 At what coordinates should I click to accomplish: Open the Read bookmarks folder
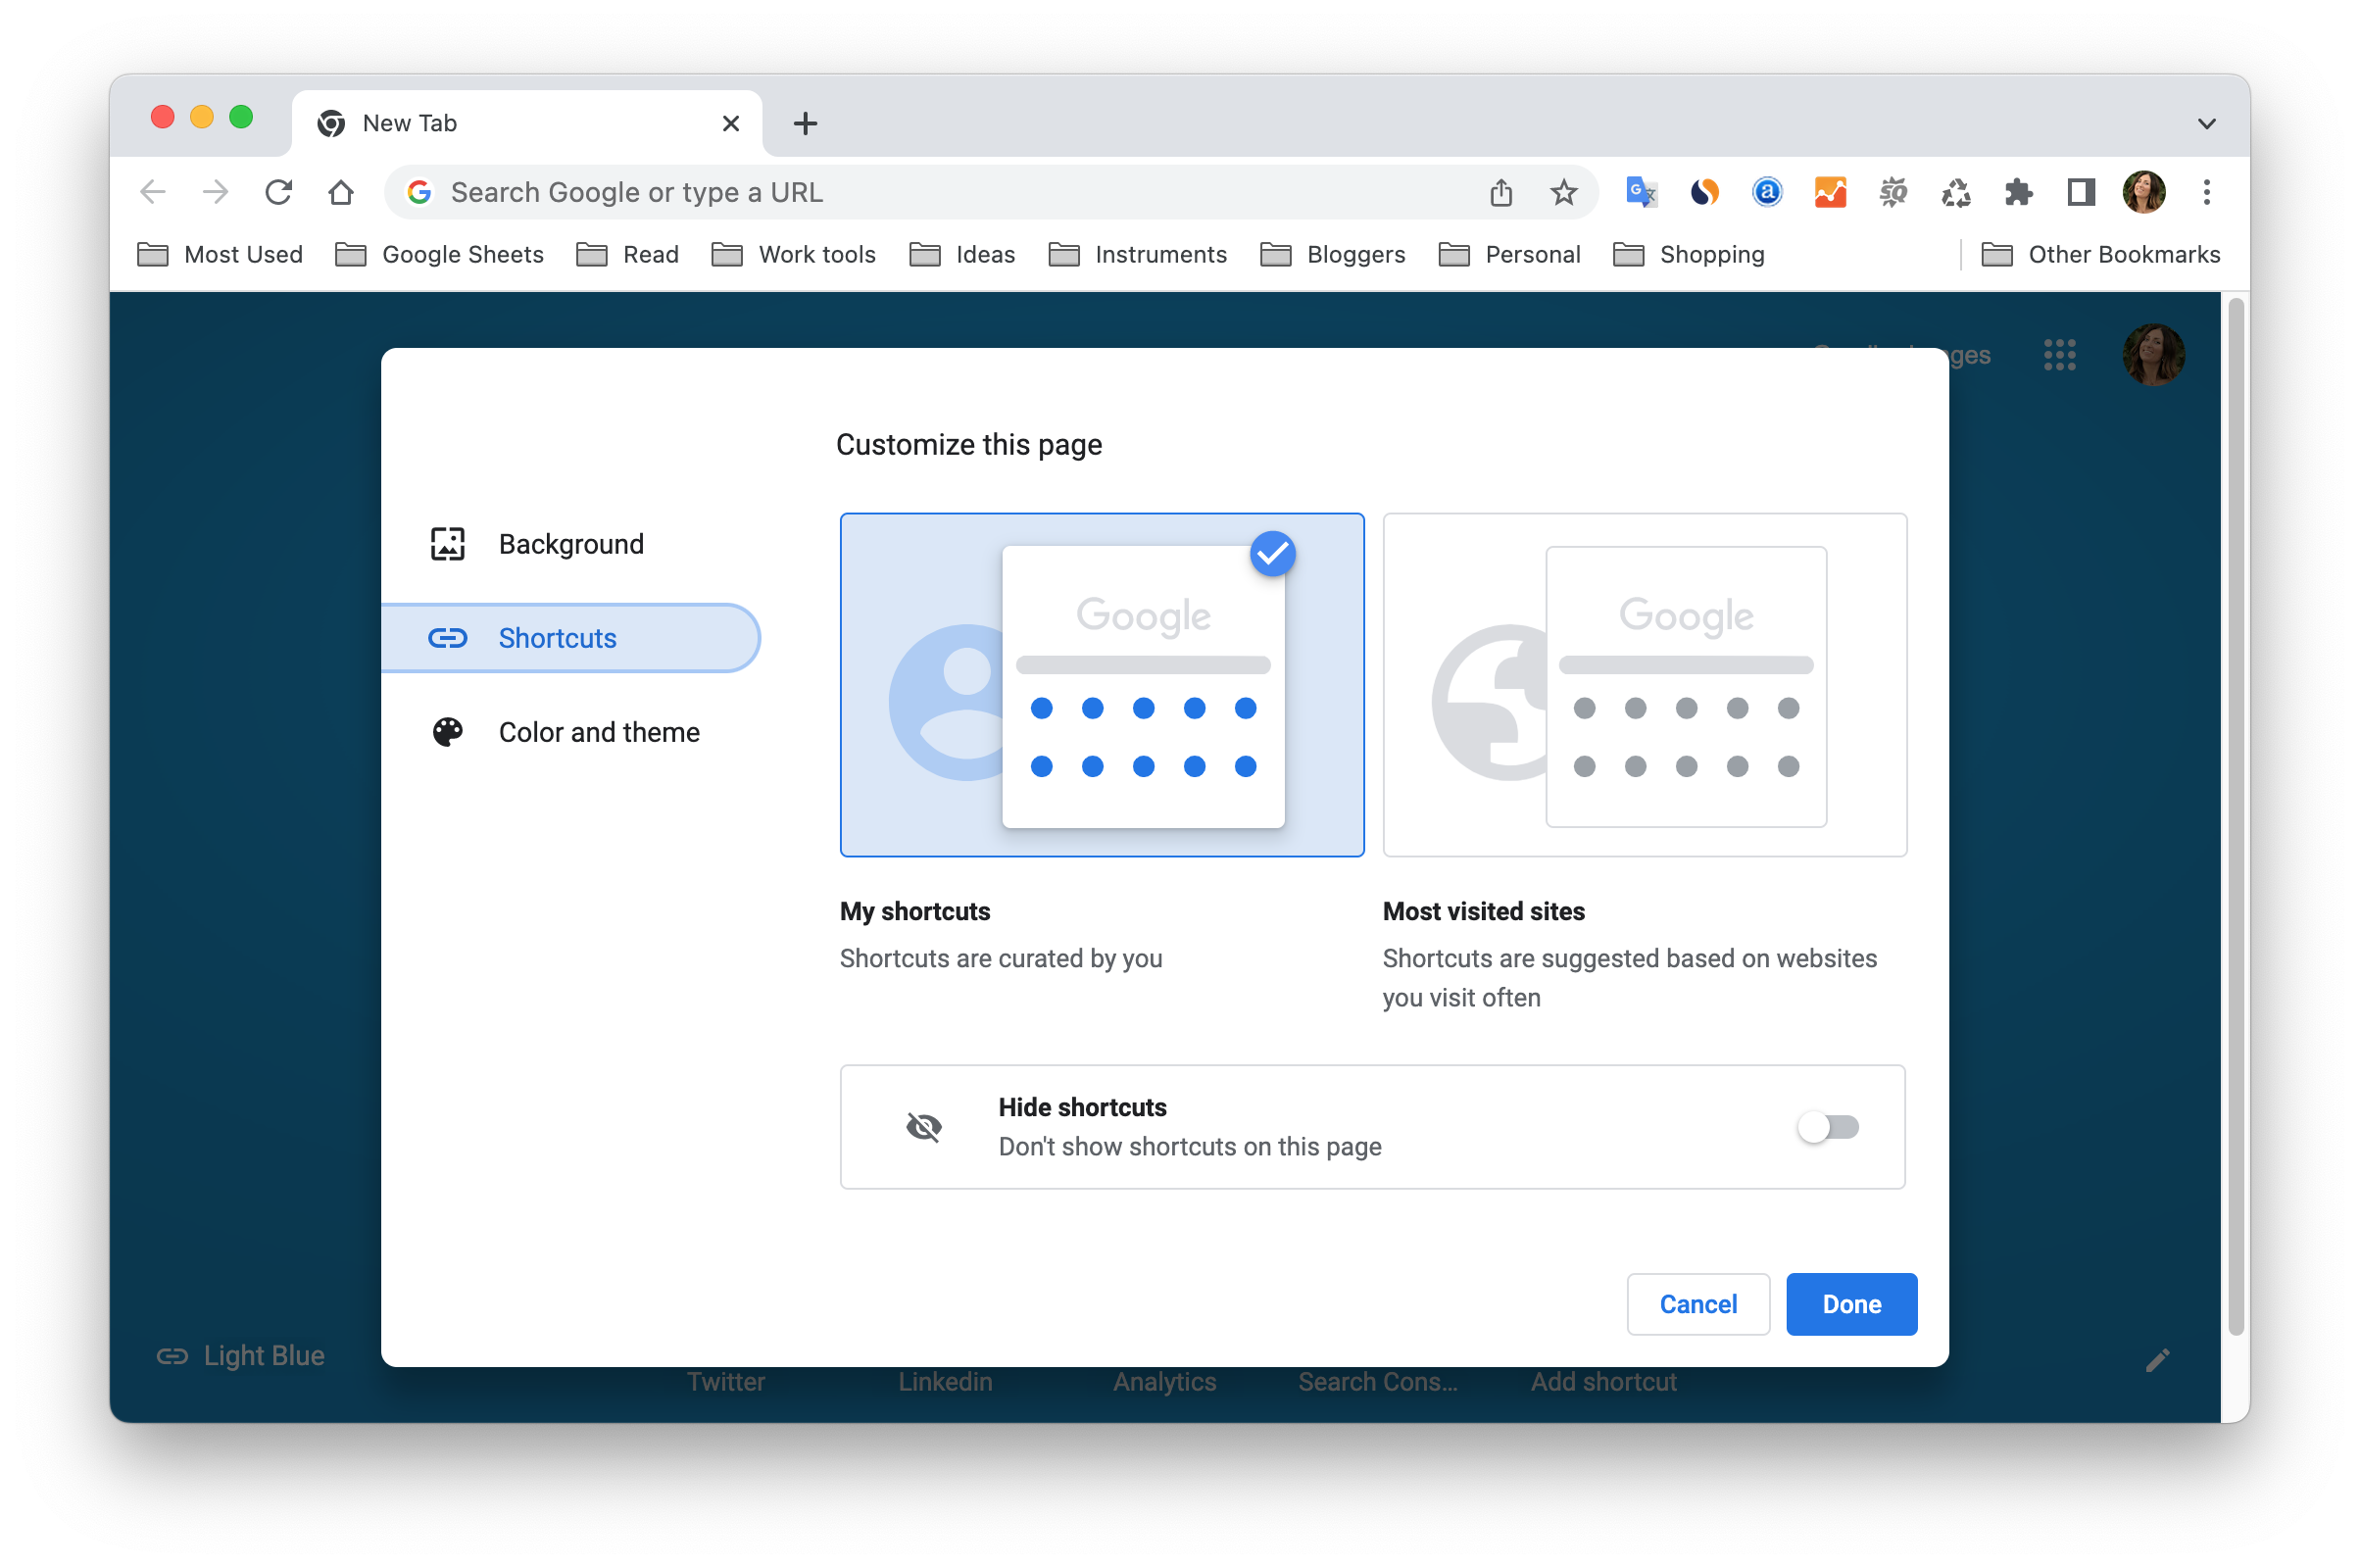click(x=628, y=255)
